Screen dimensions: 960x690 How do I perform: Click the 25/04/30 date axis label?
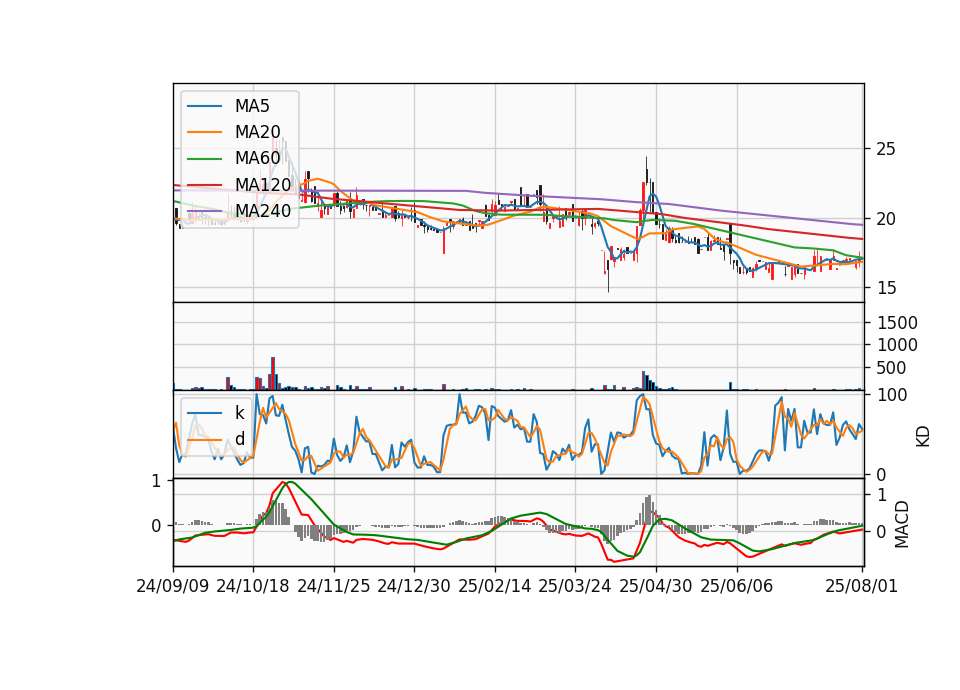tap(656, 586)
